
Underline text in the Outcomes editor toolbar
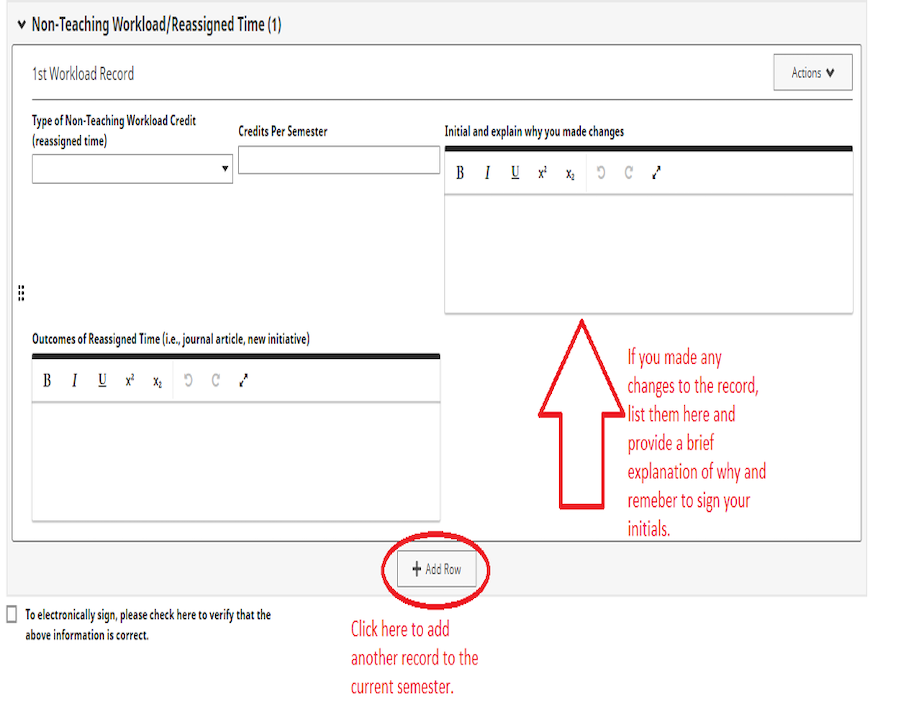click(x=102, y=381)
